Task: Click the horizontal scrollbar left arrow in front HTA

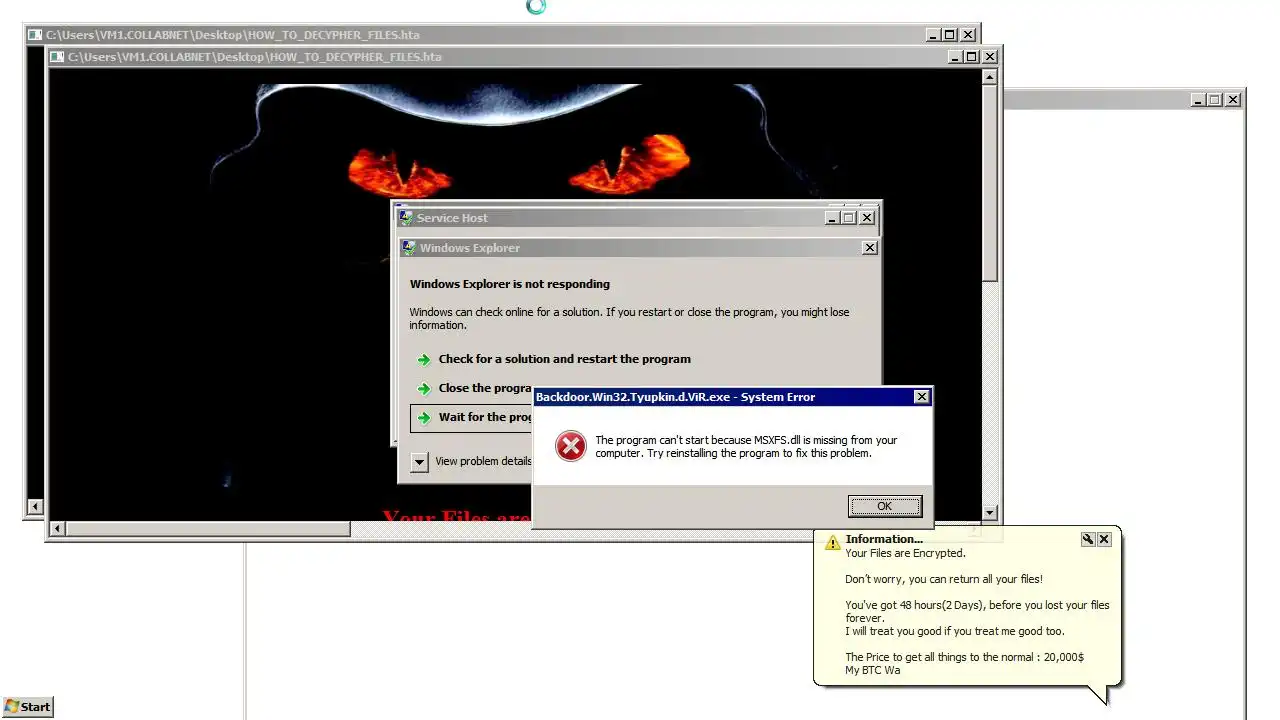Action: [x=57, y=528]
